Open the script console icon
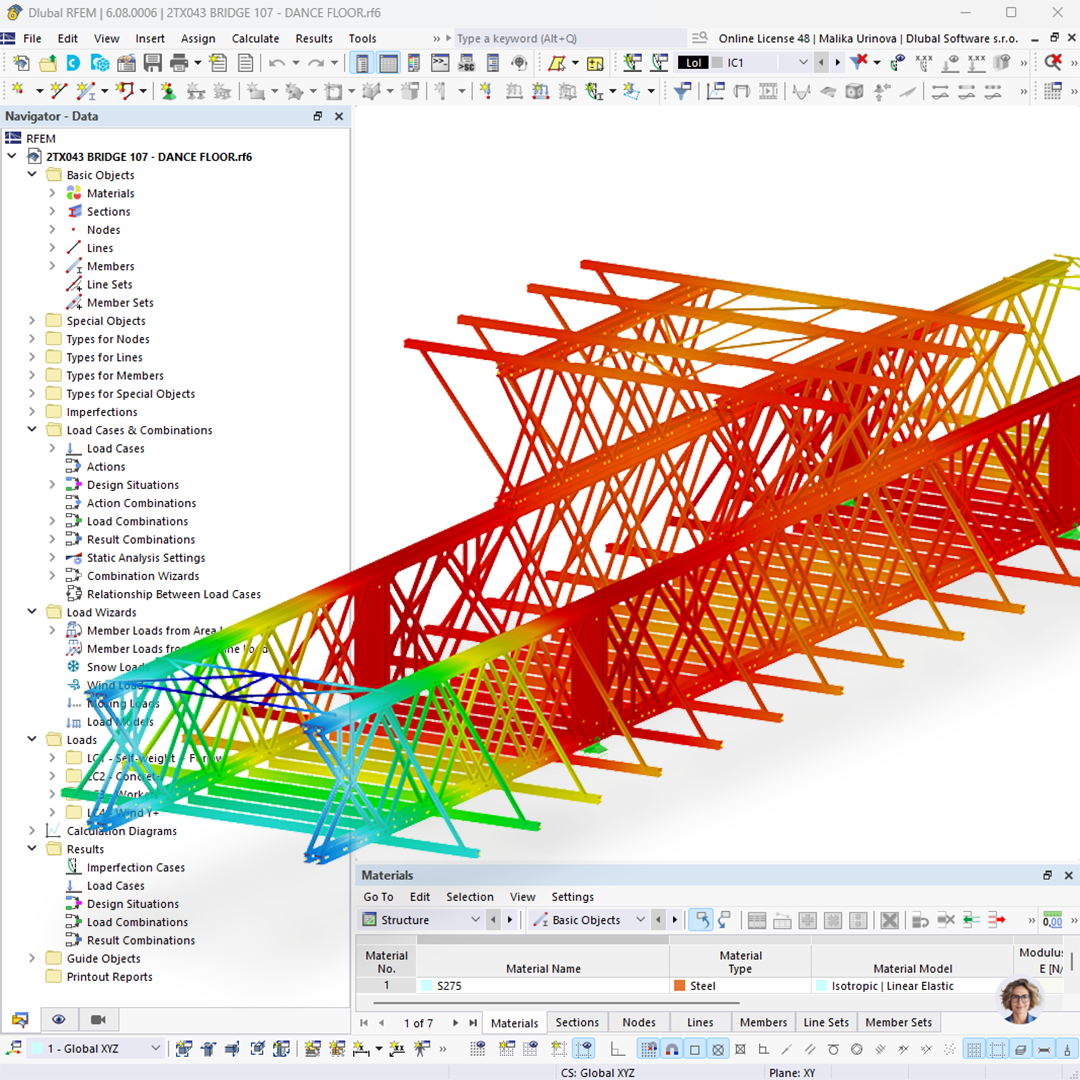Screen dimensions: 1080x1080 pyautogui.click(x=440, y=63)
